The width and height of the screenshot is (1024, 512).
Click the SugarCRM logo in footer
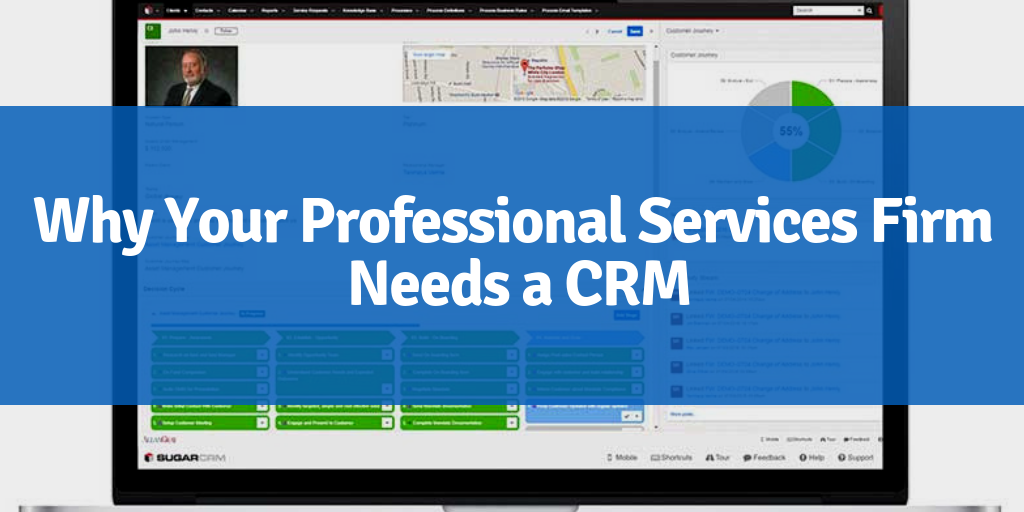coord(185,457)
